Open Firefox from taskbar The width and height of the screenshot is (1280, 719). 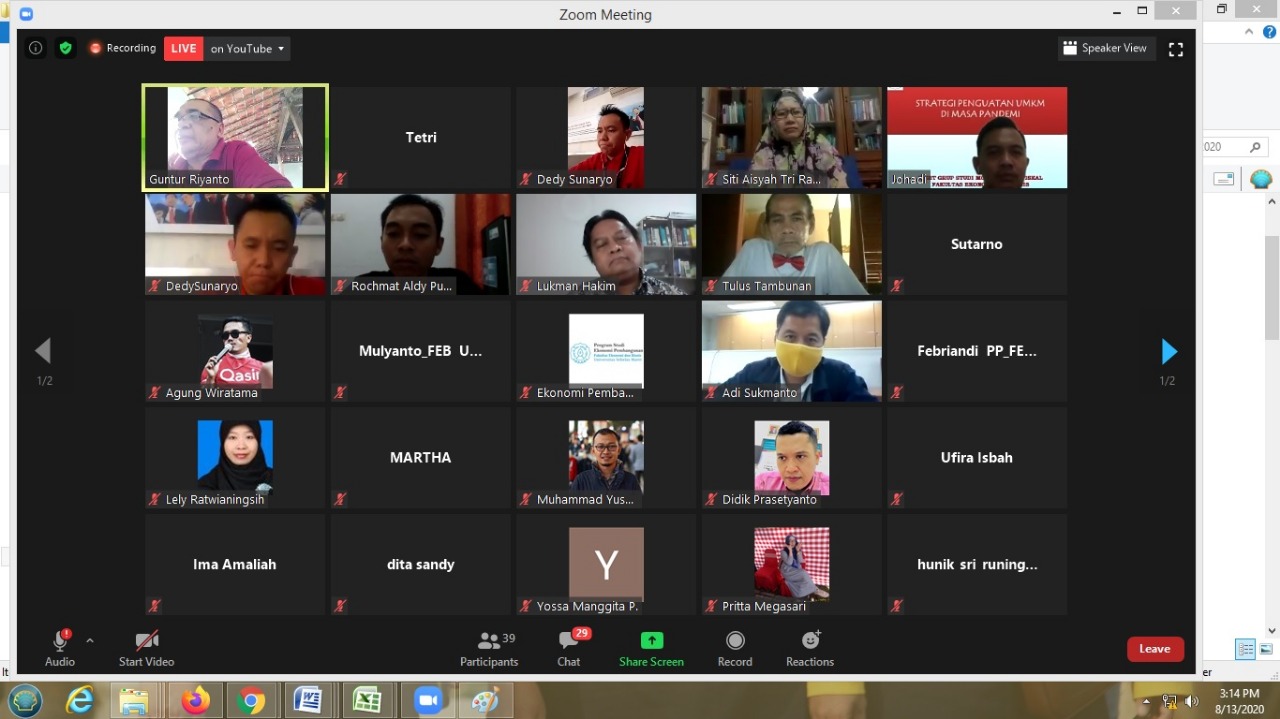(x=195, y=701)
